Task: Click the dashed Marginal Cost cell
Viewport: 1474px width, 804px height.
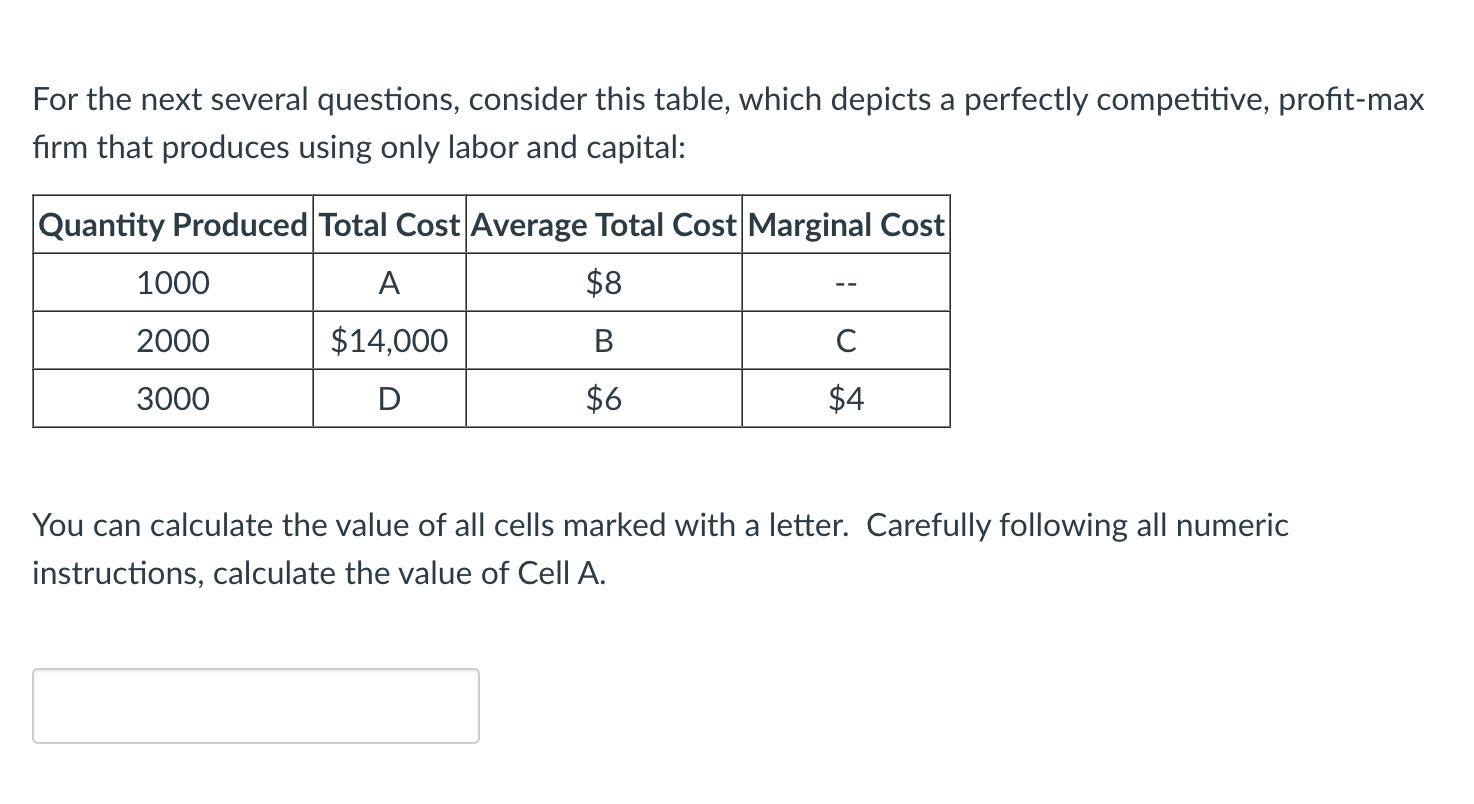Action: pyautogui.click(x=845, y=283)
